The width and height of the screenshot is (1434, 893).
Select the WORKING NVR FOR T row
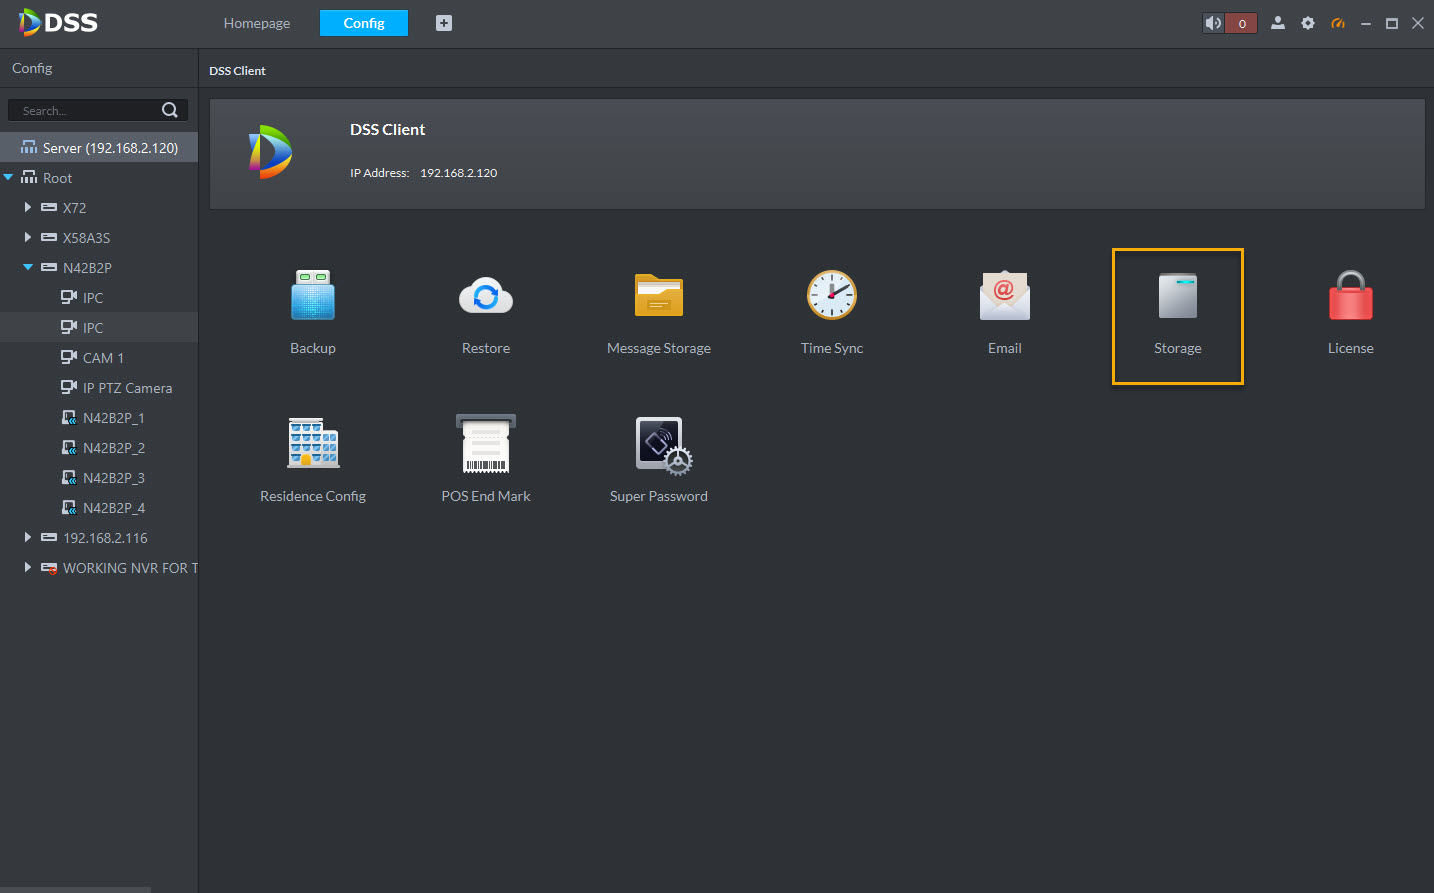99,568
